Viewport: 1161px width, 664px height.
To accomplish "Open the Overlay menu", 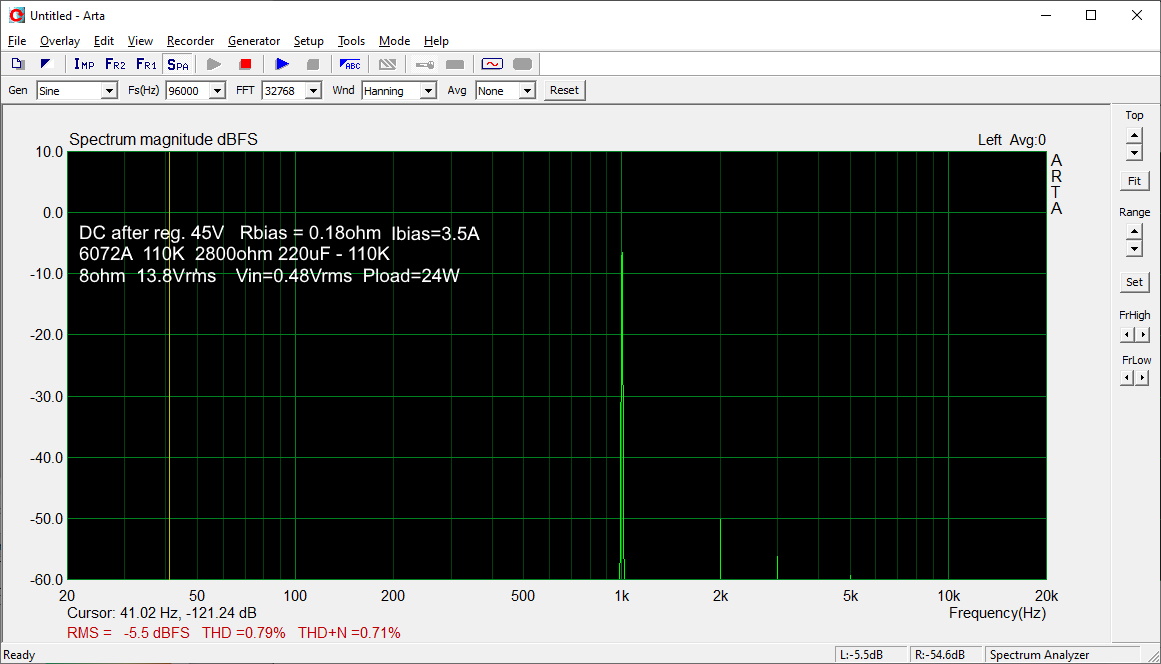I will (x=59, y=41).
